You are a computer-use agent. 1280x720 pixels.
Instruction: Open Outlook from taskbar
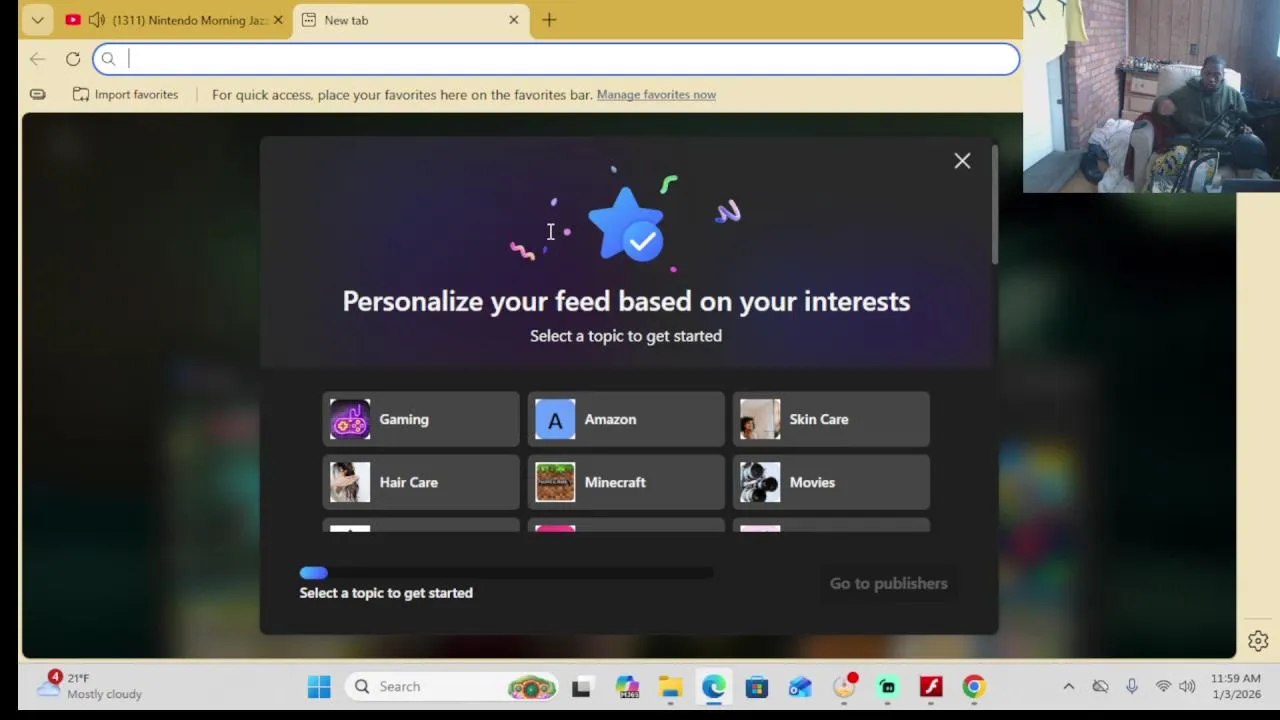[x=800, y=687]
